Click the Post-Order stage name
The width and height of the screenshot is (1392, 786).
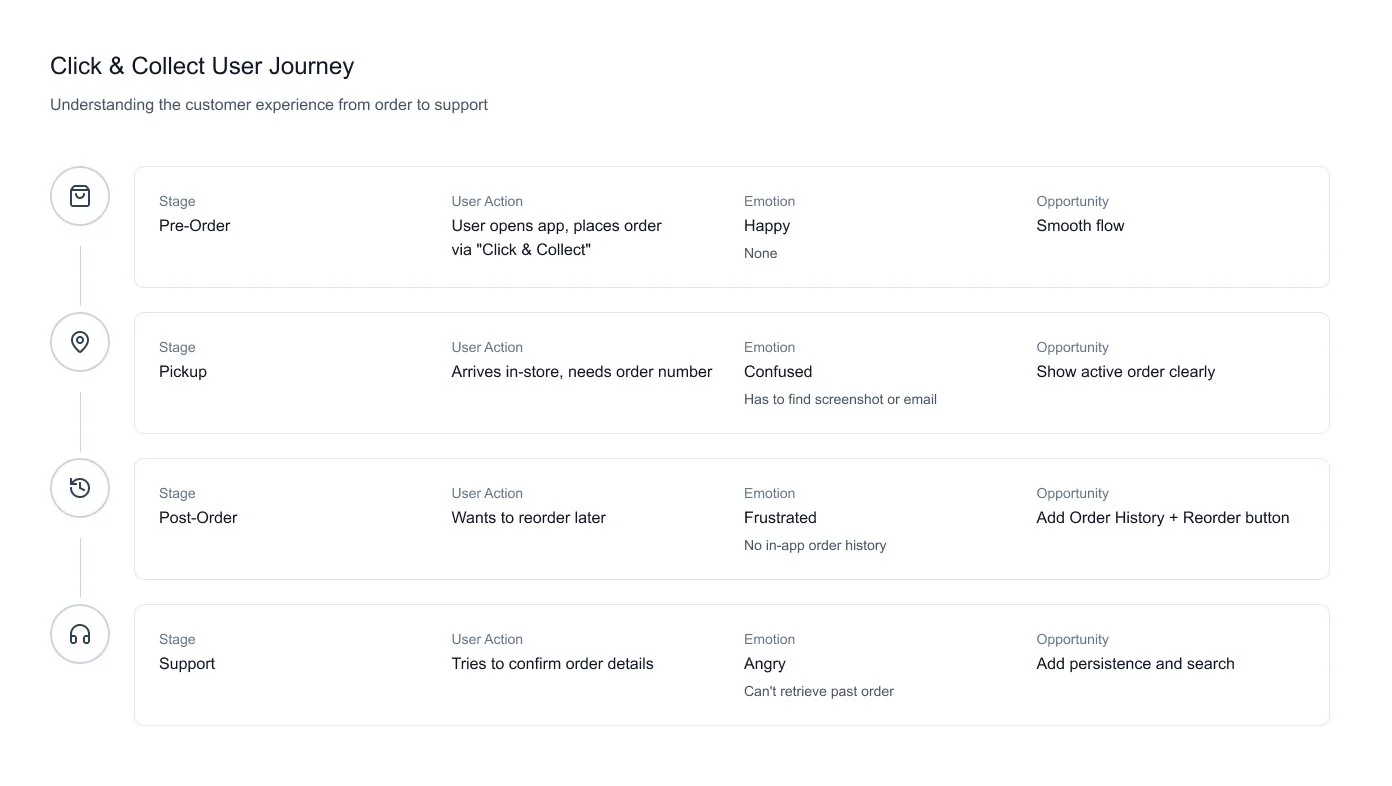(198, 518)
